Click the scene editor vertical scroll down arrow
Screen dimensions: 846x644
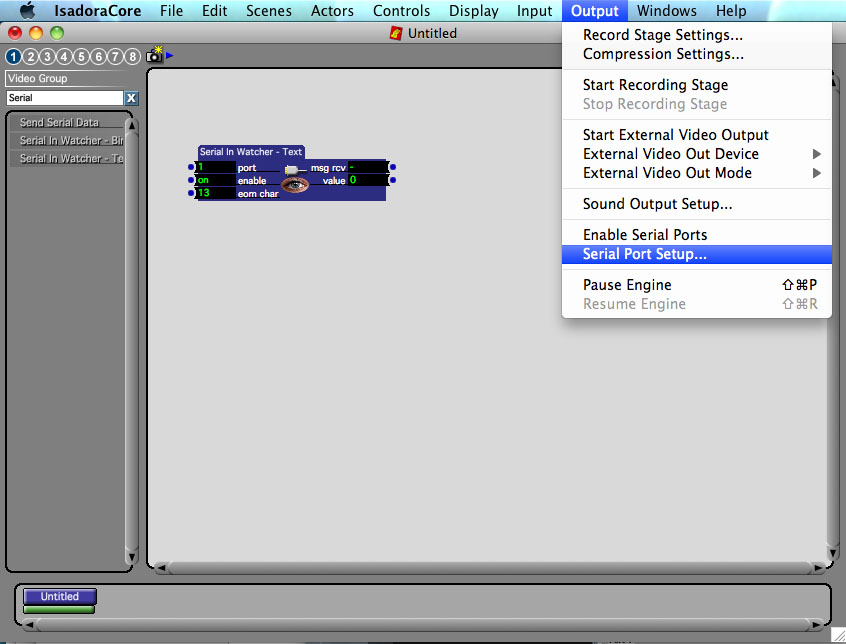click(834, 553)
